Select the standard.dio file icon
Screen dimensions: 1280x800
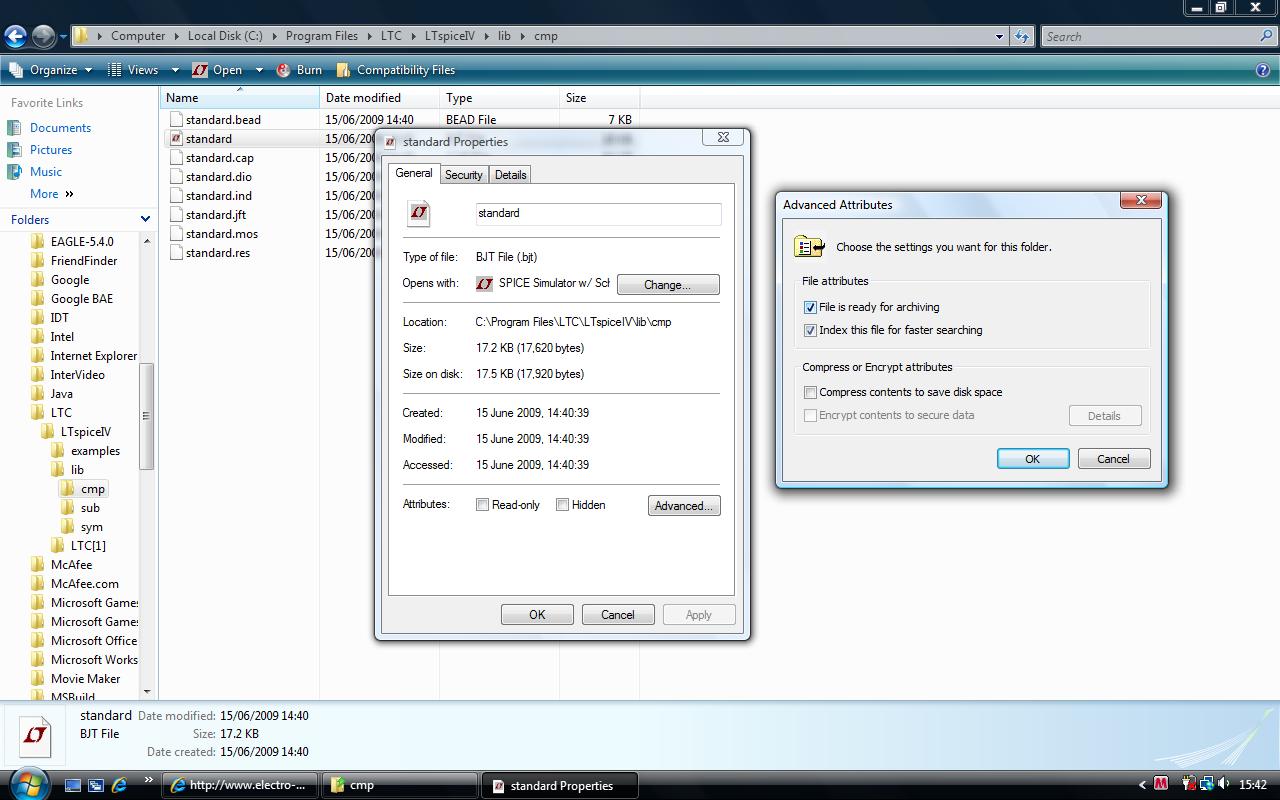click(176, 177)
